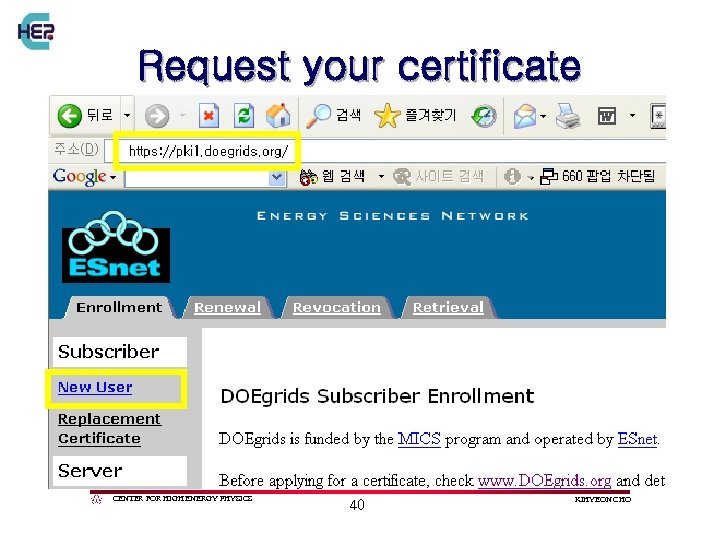Image resolution: width=720 pixels, height=540 pixels.
Task: Click the Google web search binoculars button
Action: [332, 176]
